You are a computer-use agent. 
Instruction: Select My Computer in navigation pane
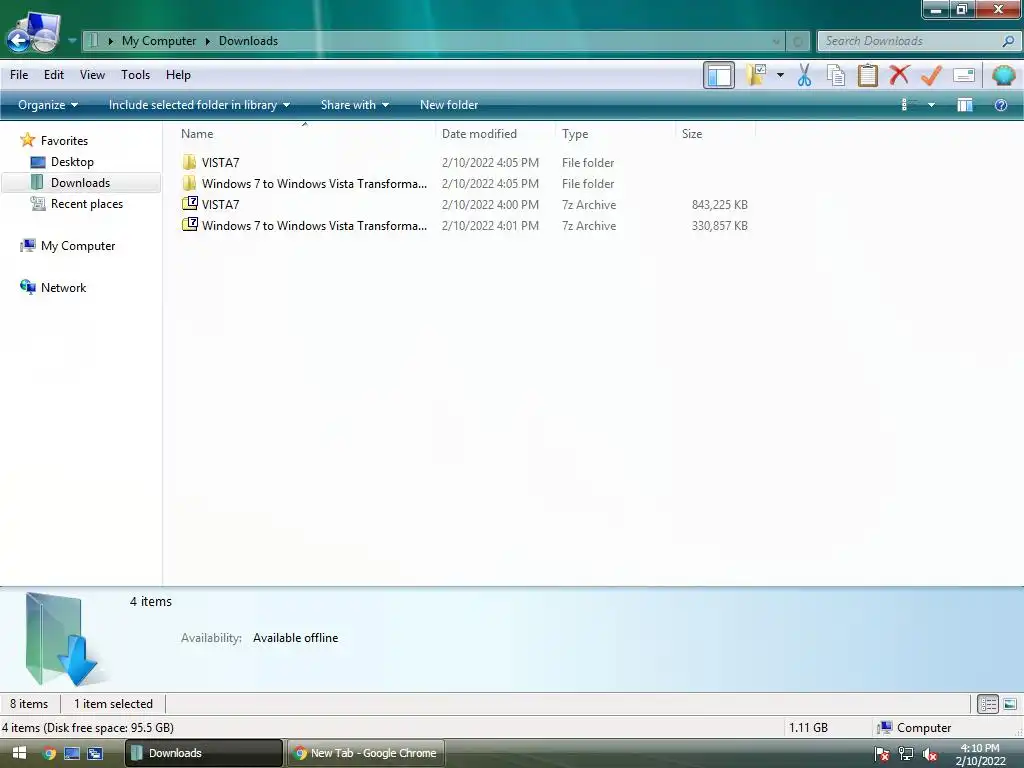(78, 246)
